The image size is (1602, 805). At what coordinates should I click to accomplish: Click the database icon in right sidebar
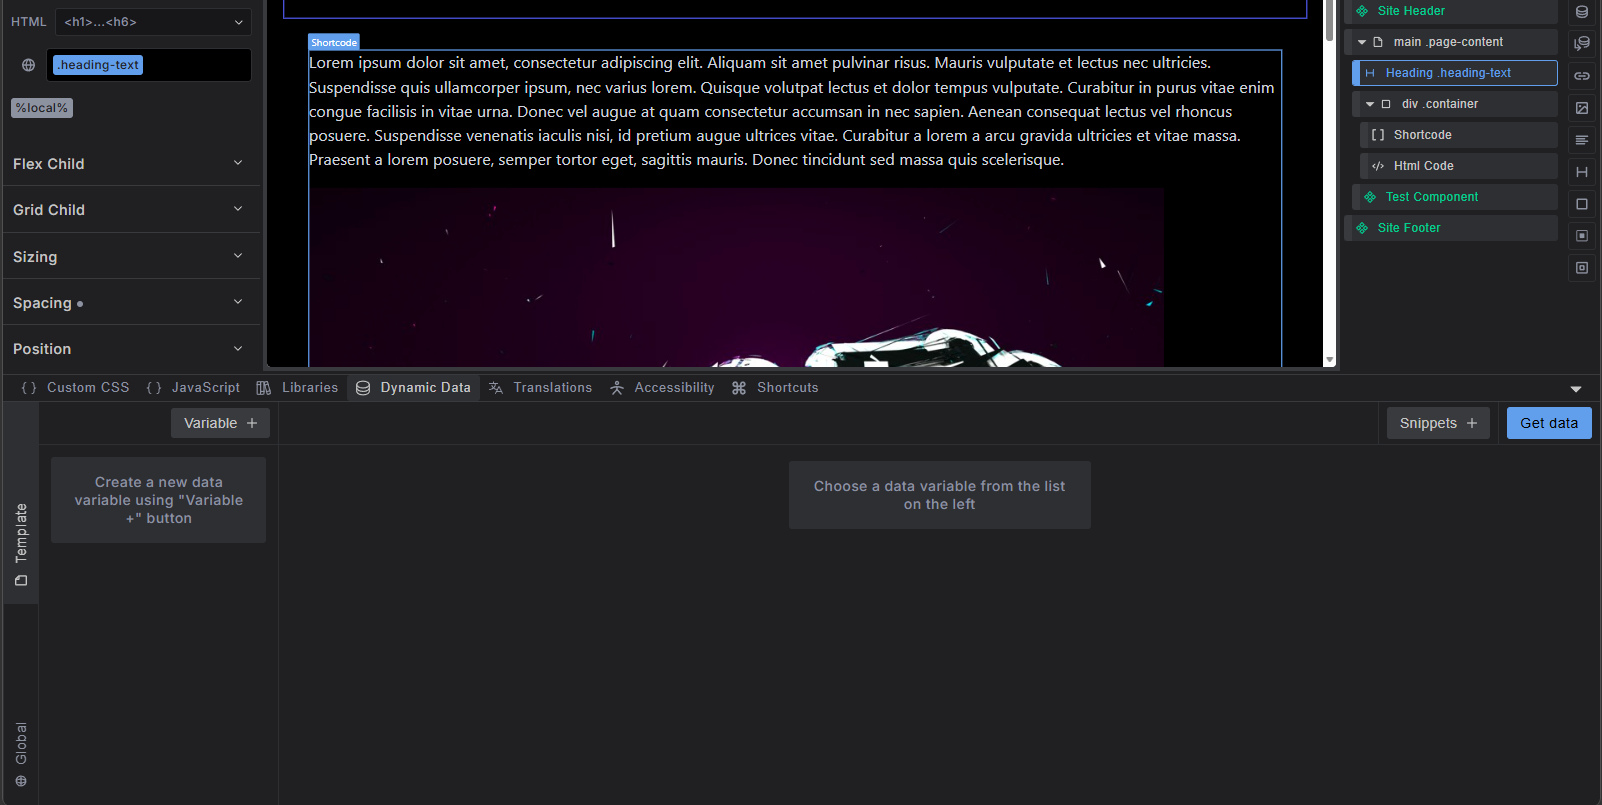[1581, 12]
